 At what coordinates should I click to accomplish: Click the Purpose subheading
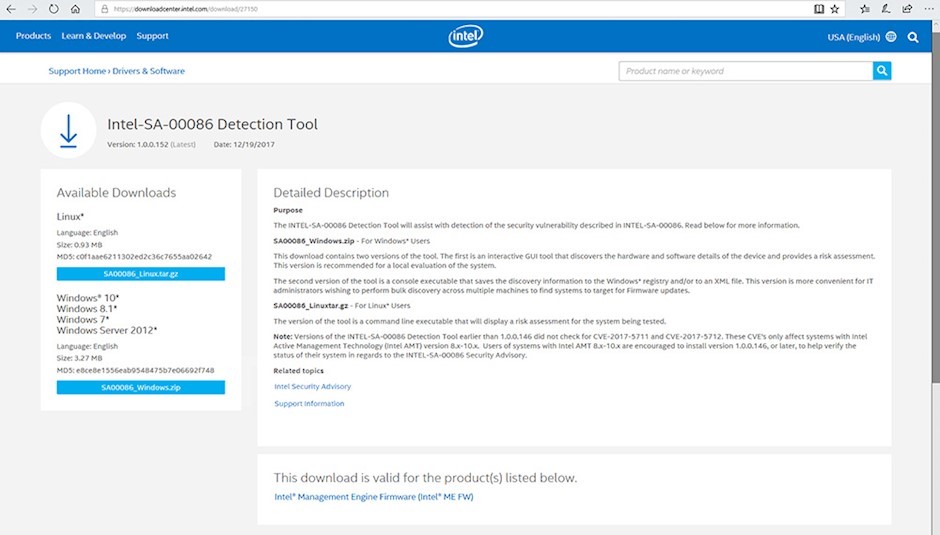click(288, 211)
